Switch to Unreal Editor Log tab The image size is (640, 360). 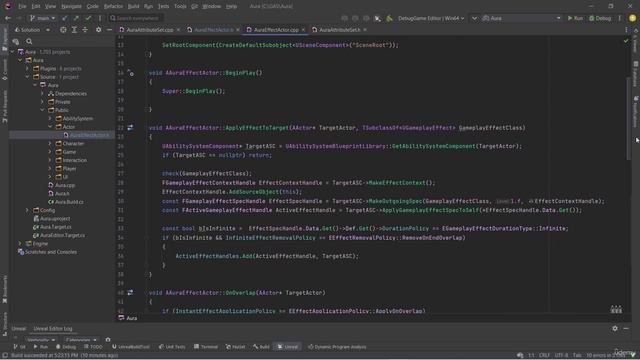[x=53, y=329]
